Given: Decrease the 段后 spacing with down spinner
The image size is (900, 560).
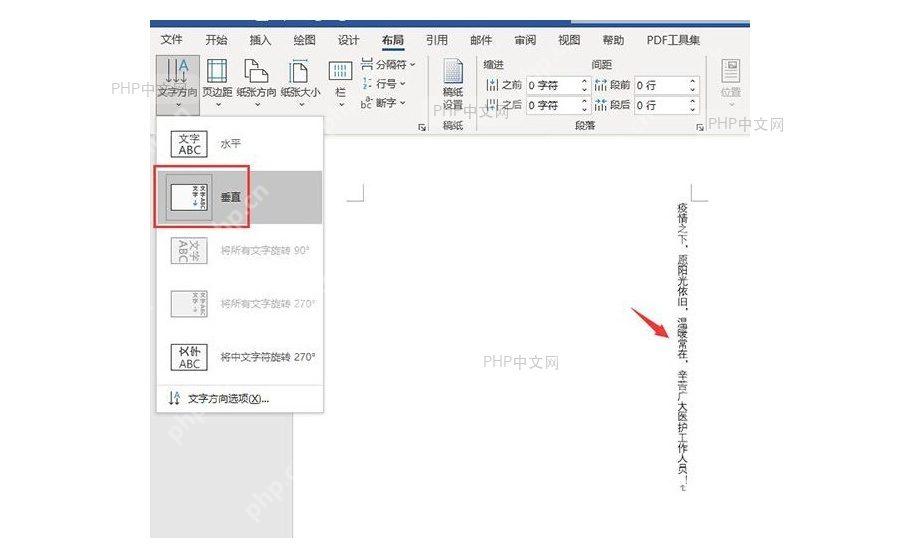Looking at the screenshot, I should pyautogui.click(x=693, y=109).
